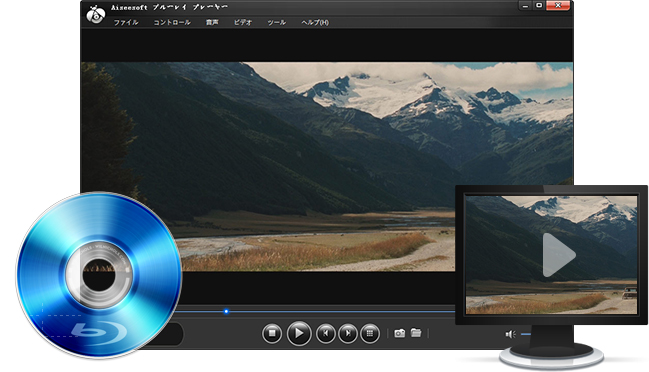Open the ファイル menu

[x=126, y=22]
